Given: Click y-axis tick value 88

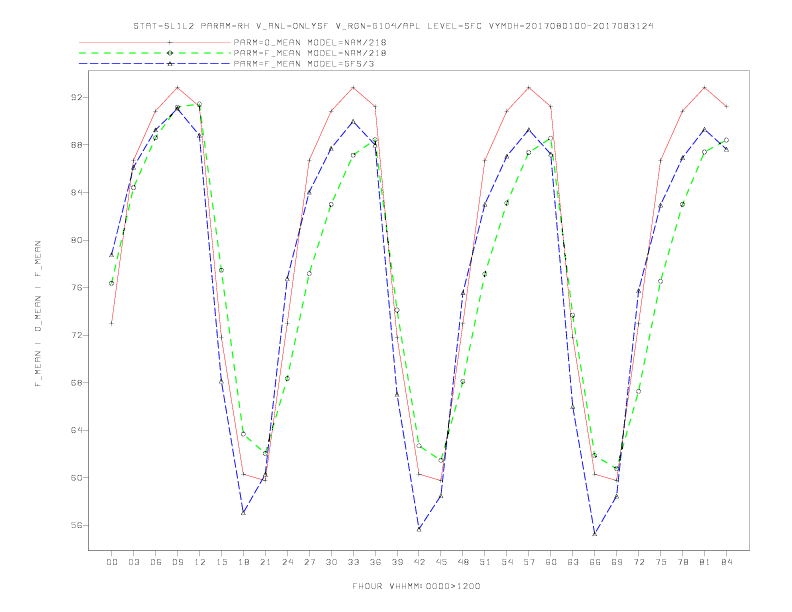Looking at the screenshot, I should click(x=76, y=145).
